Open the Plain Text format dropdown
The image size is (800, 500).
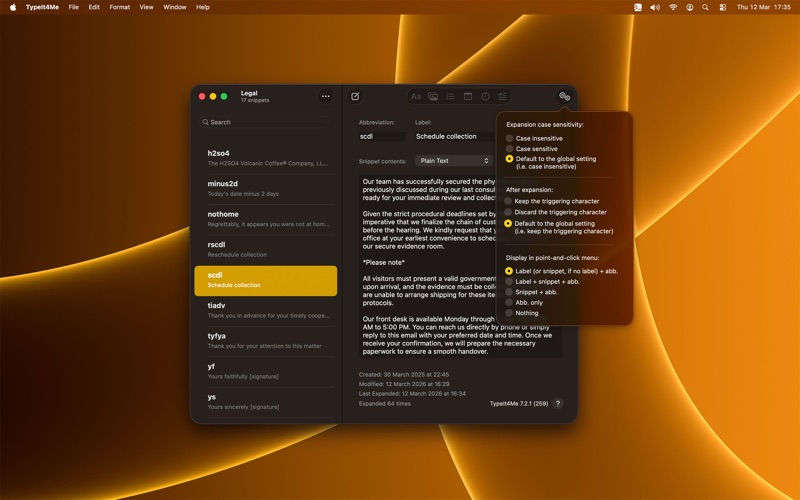coord(454,161)
